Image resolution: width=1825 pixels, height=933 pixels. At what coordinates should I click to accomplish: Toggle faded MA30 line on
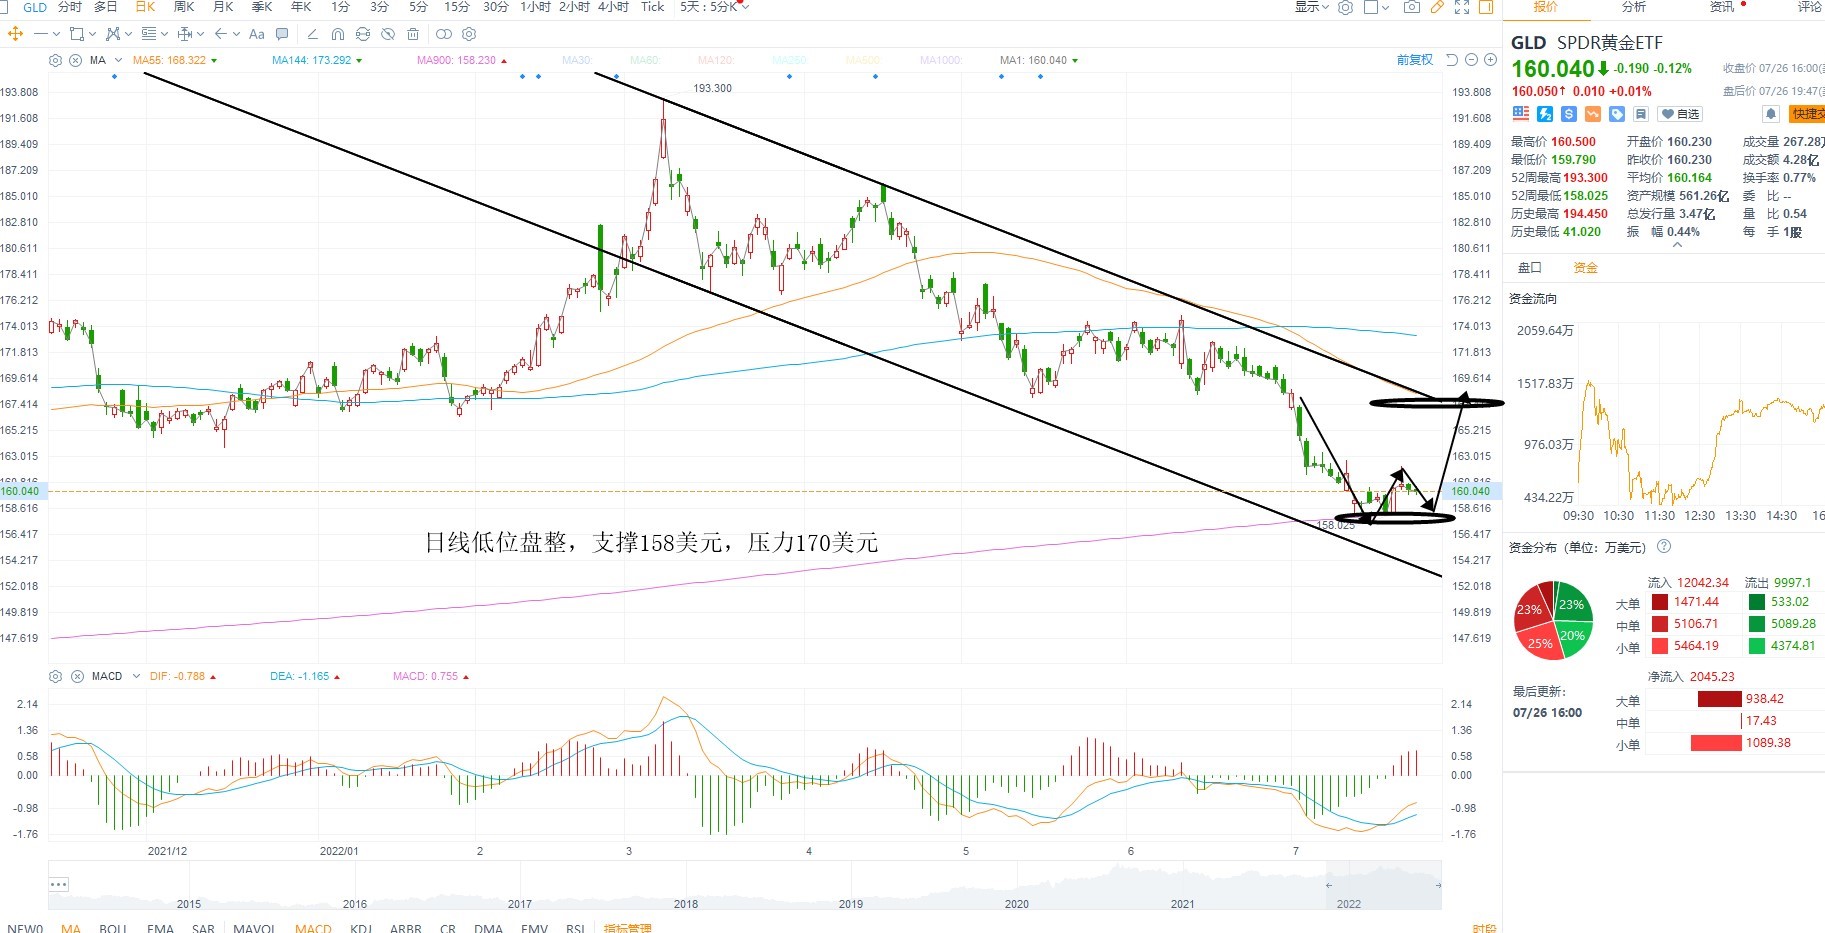coord(577,60)
